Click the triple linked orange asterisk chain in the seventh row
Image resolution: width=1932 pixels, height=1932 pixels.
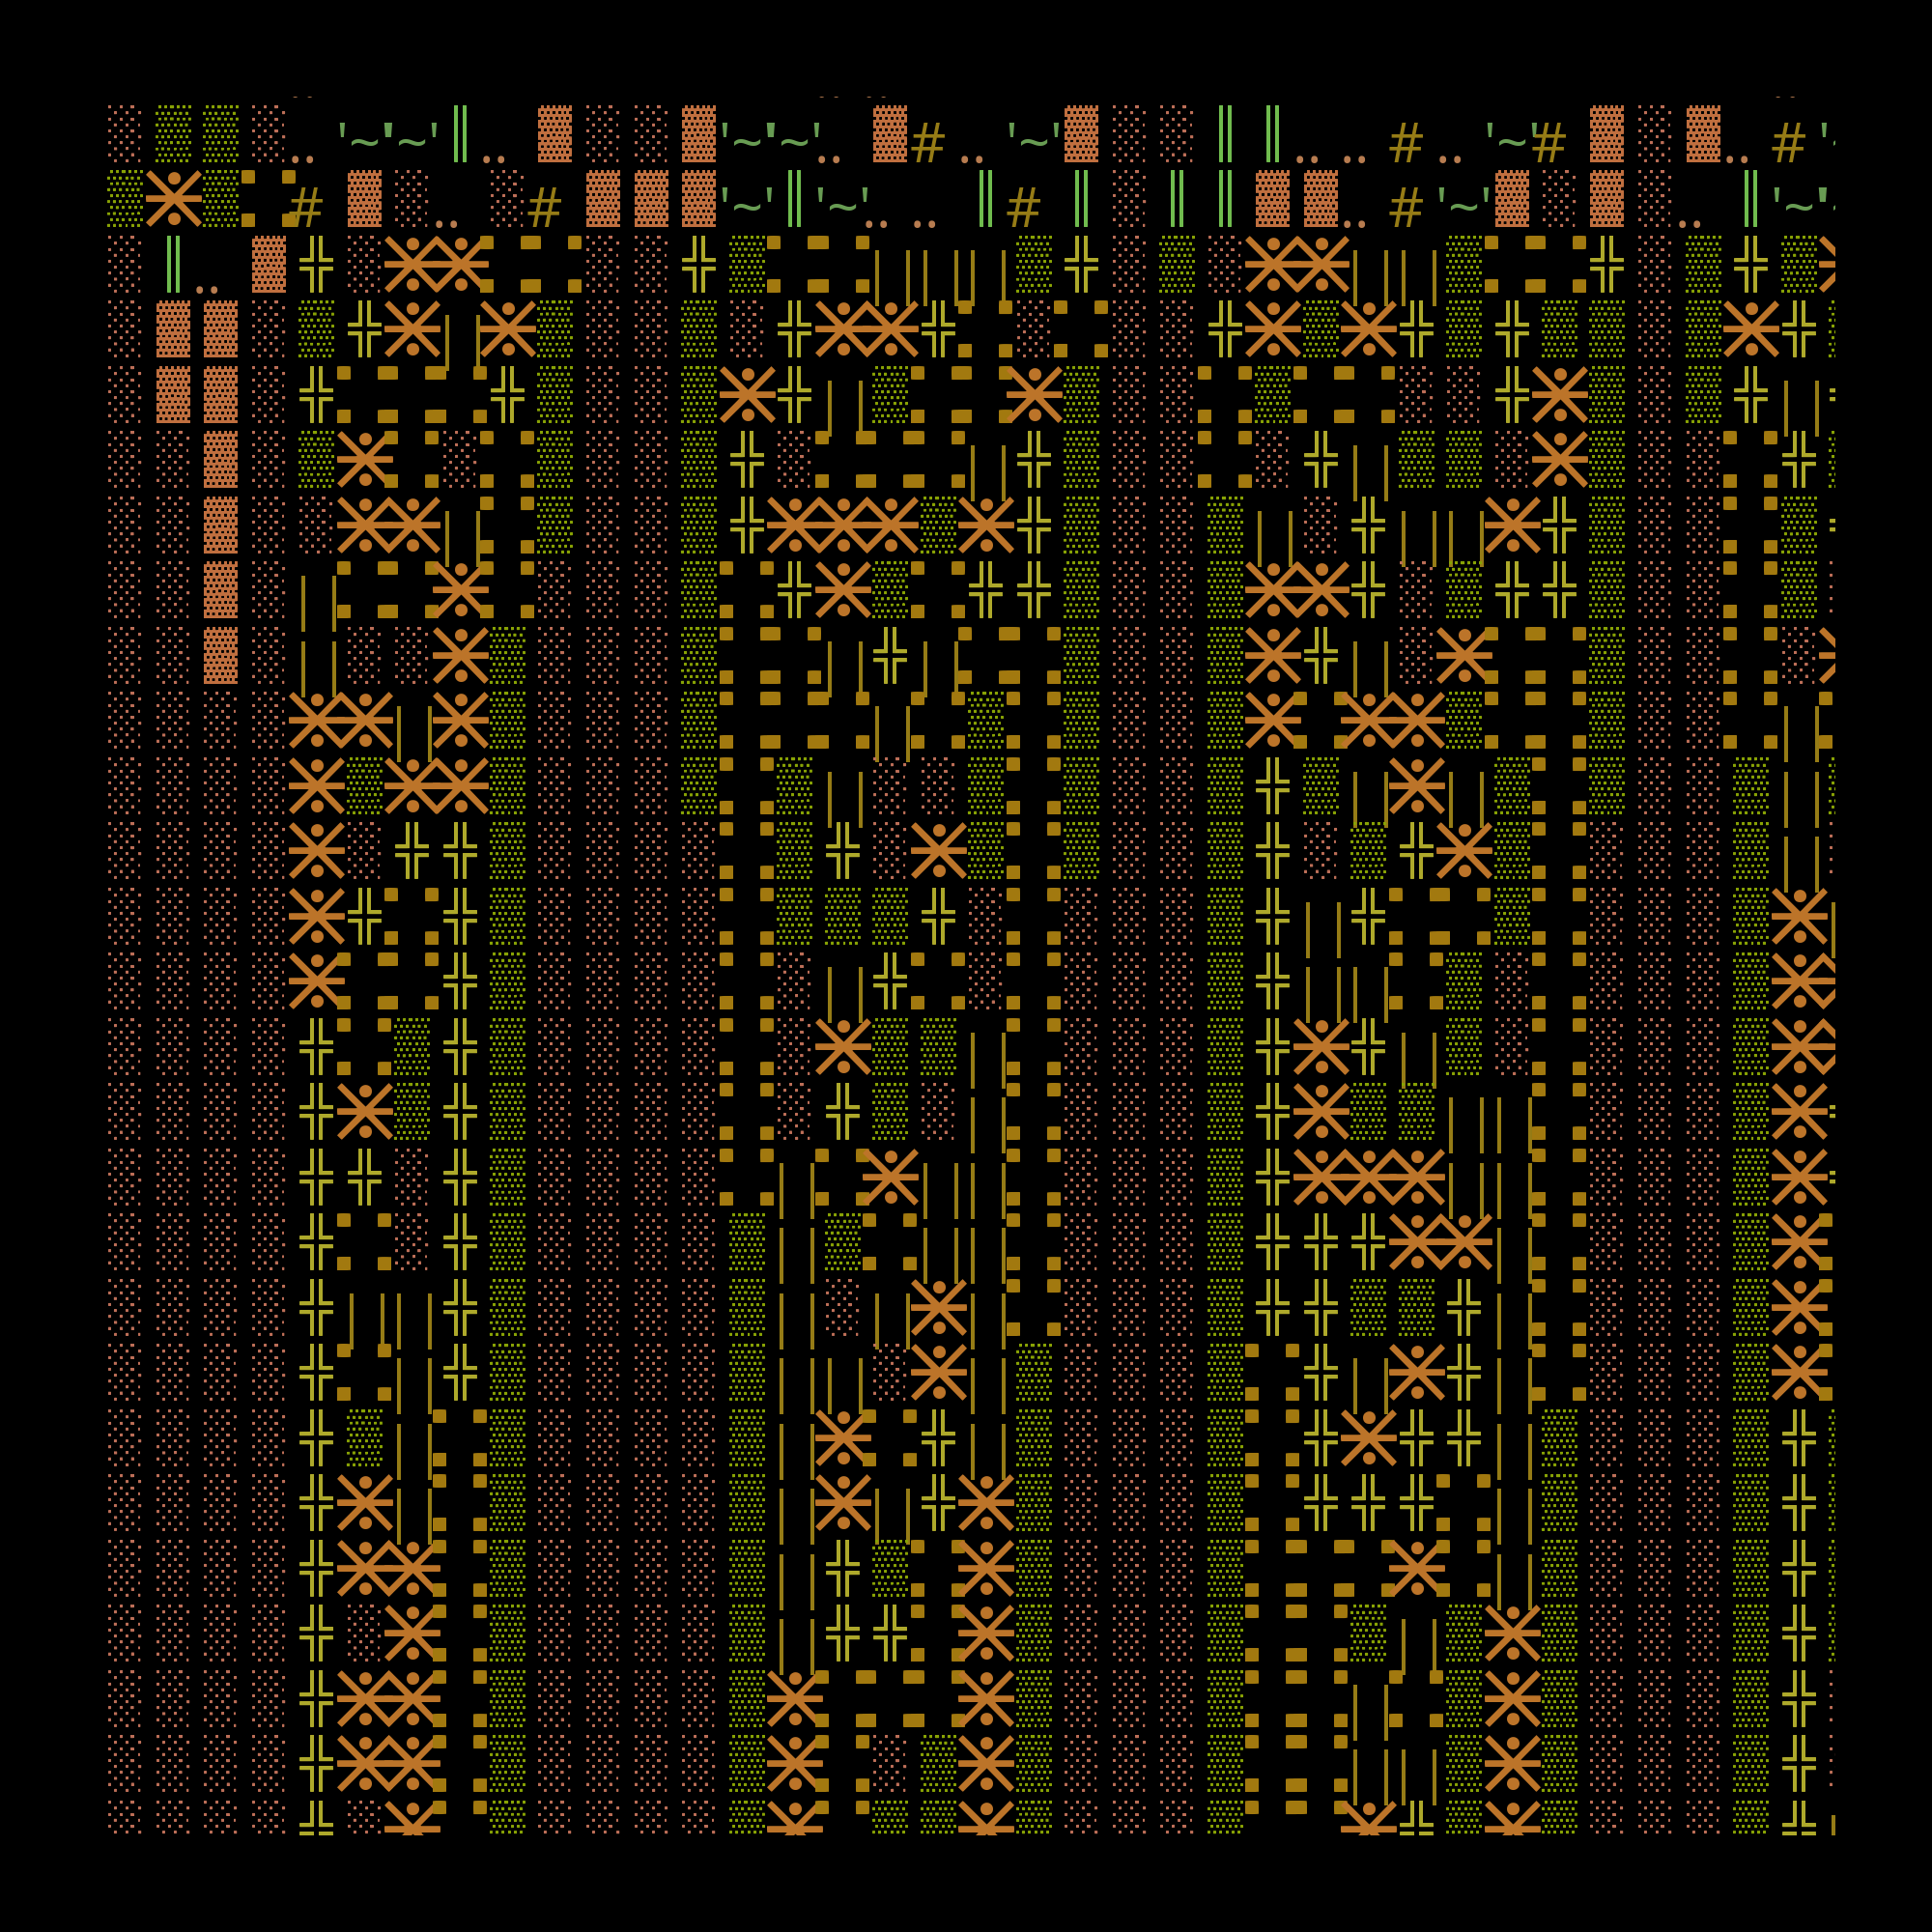tap(843, 524)
